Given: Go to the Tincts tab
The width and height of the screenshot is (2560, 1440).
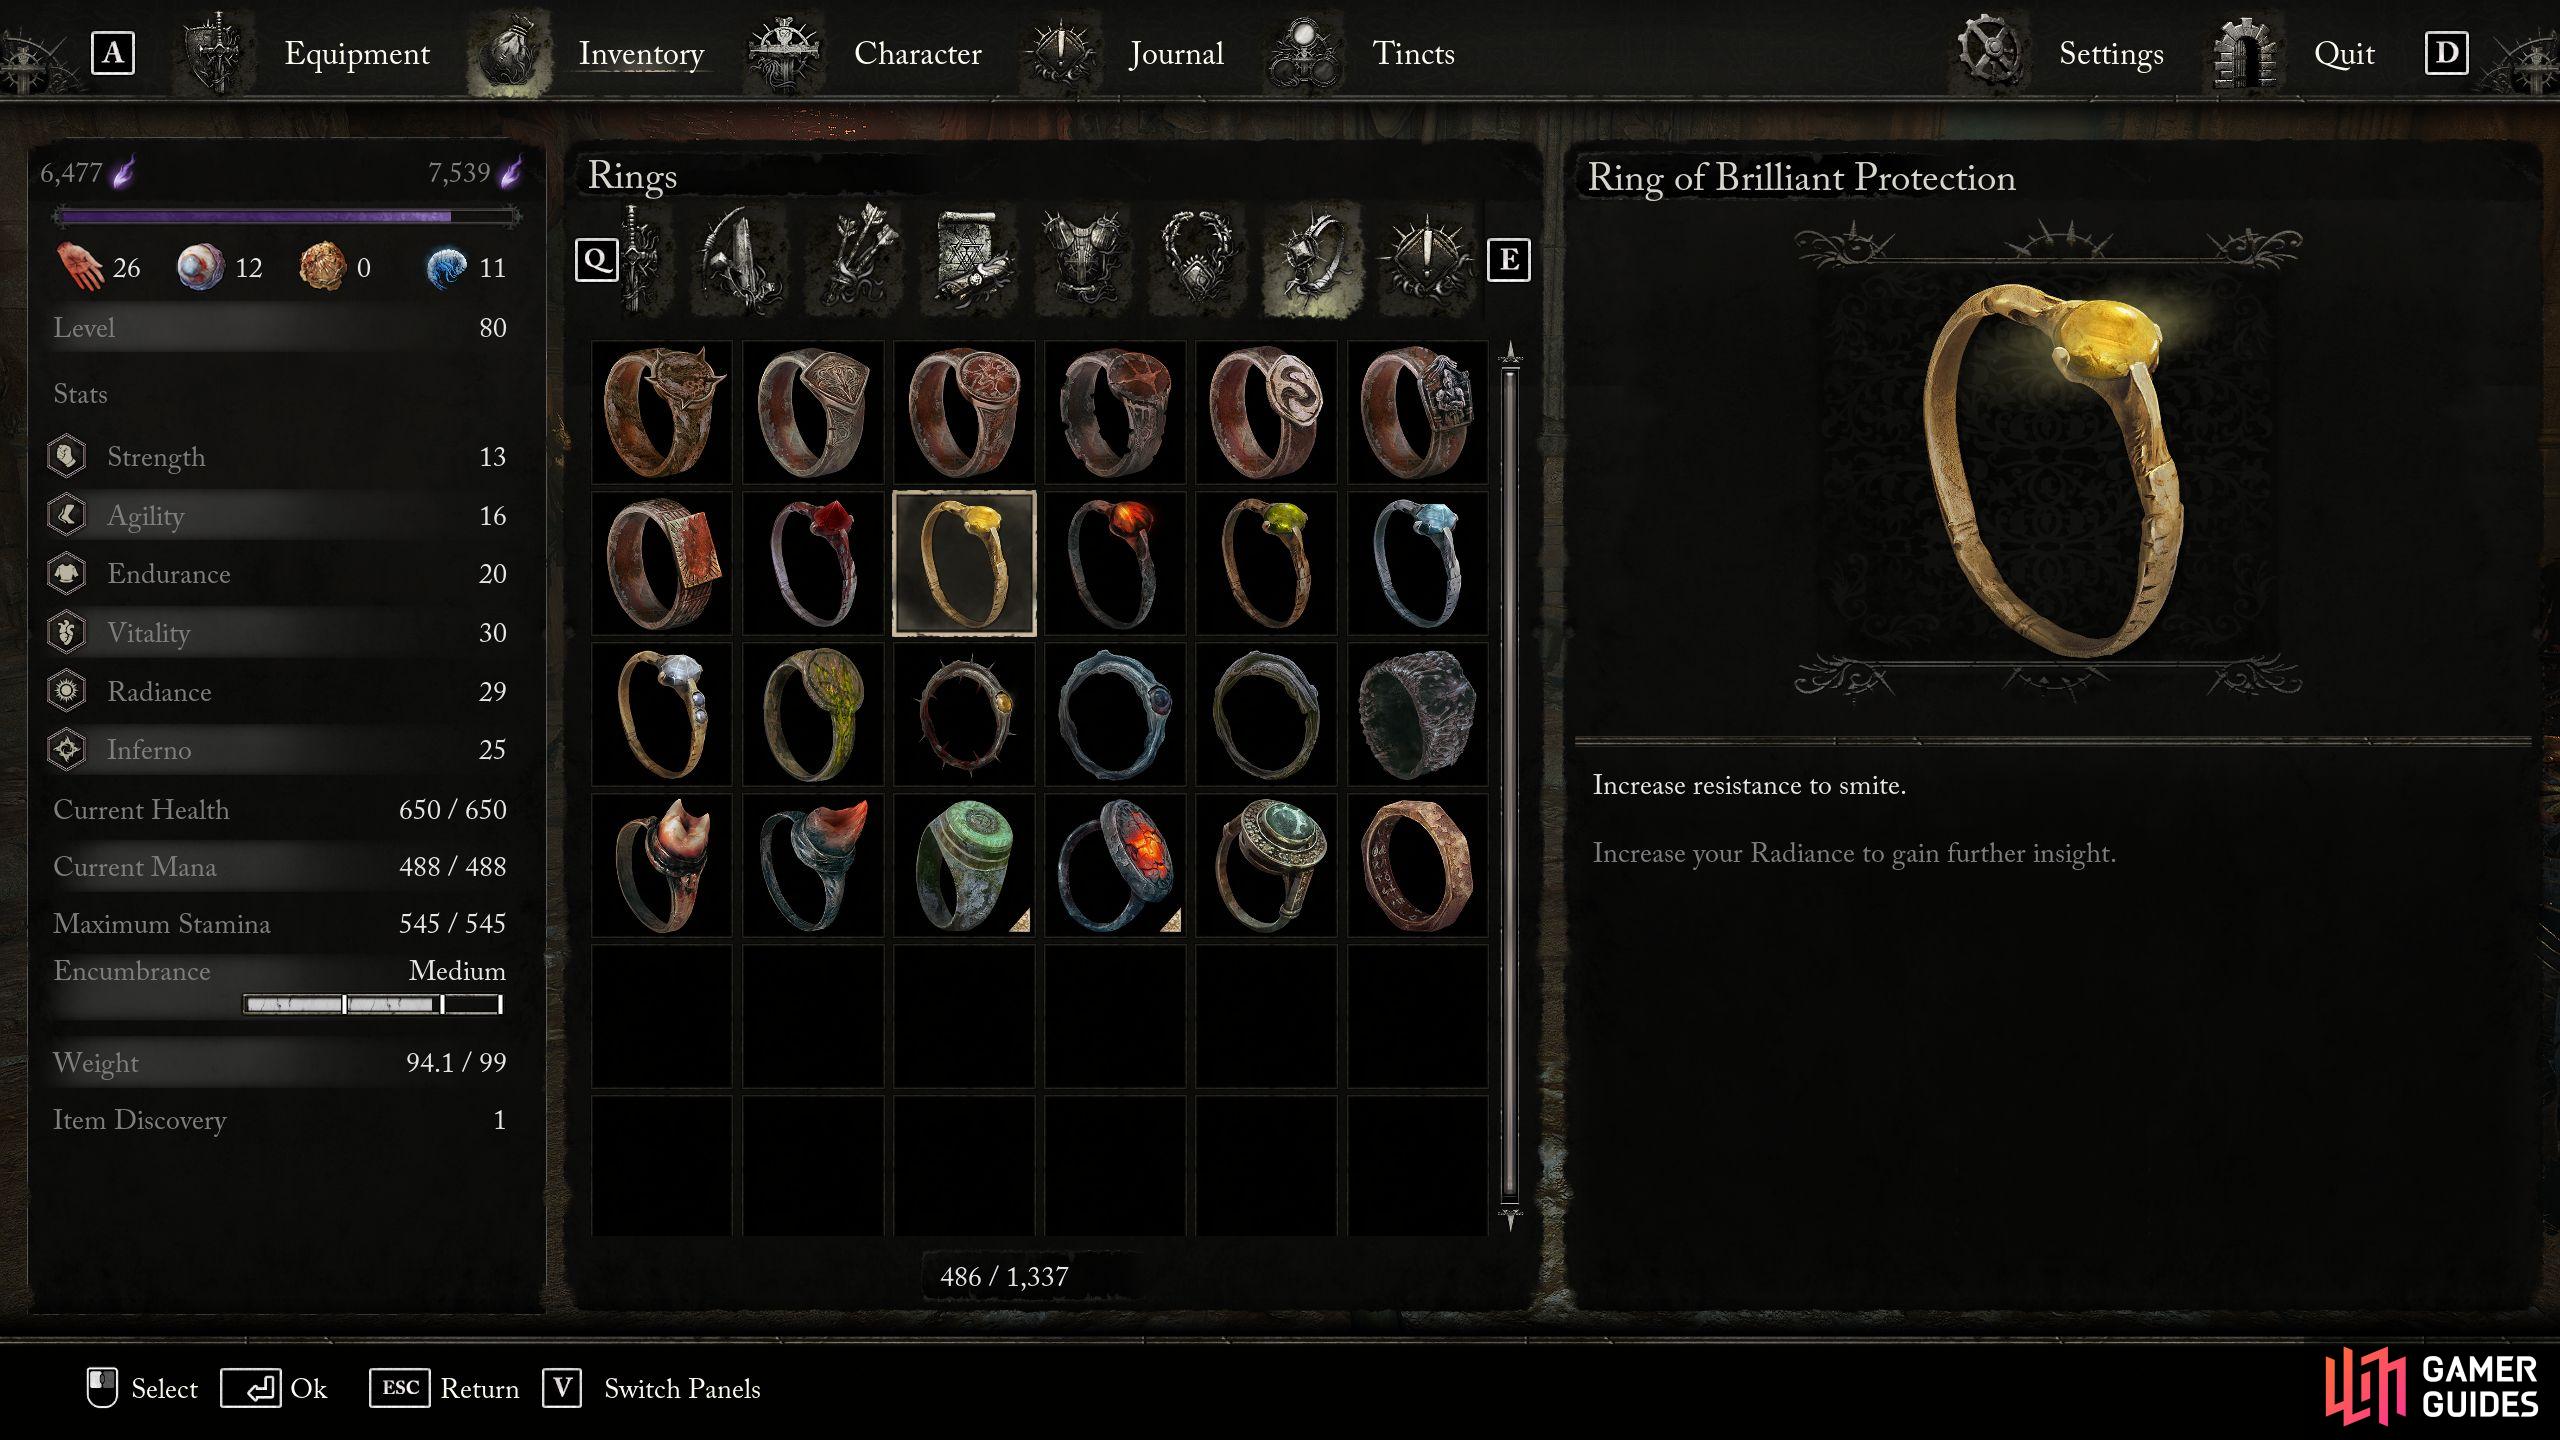Looking at the screenshot, I should [1413, 53].
